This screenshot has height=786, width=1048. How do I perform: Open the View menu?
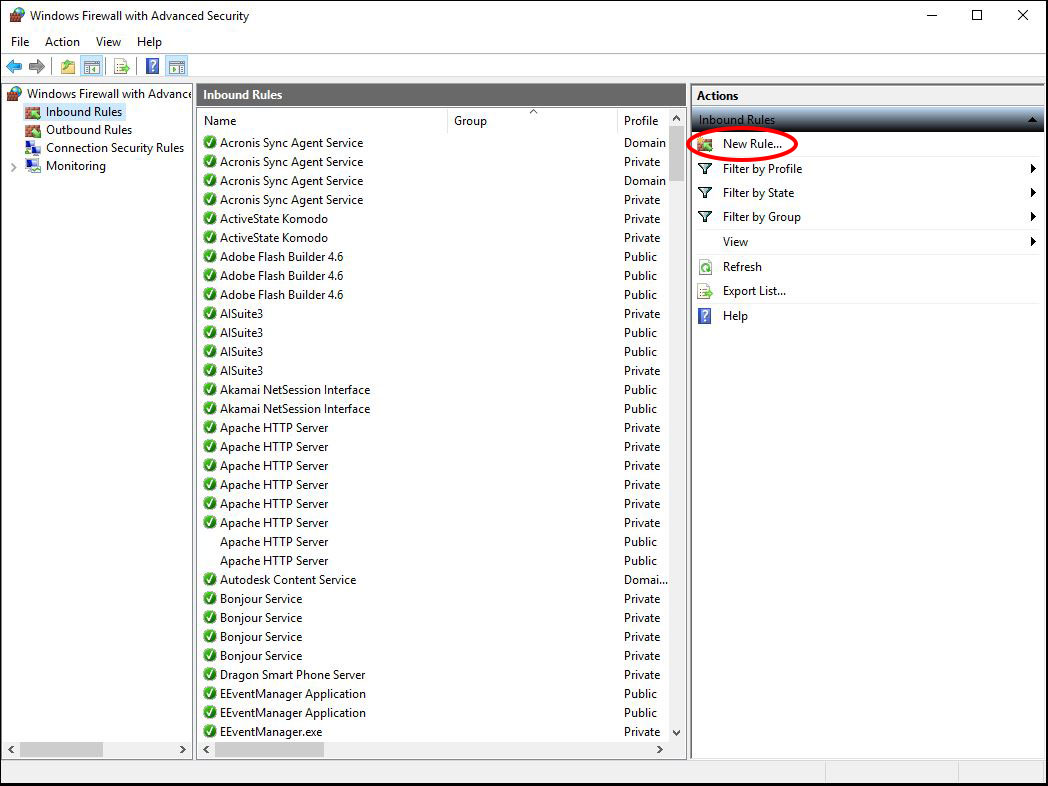tap(108, 41)
